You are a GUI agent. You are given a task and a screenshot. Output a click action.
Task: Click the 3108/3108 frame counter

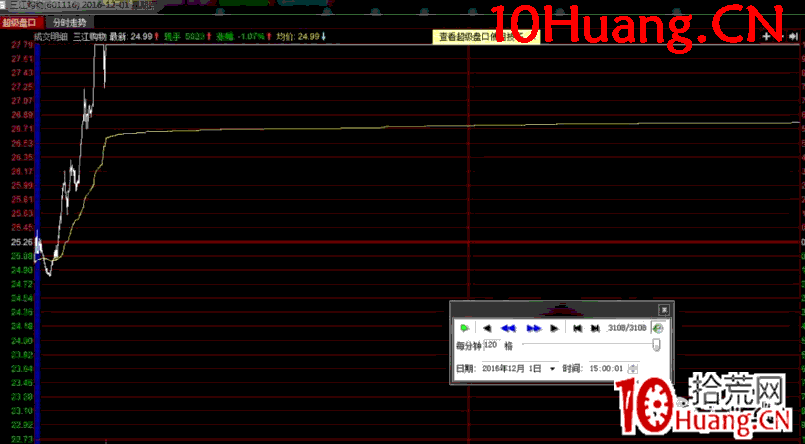pos(627,327)
